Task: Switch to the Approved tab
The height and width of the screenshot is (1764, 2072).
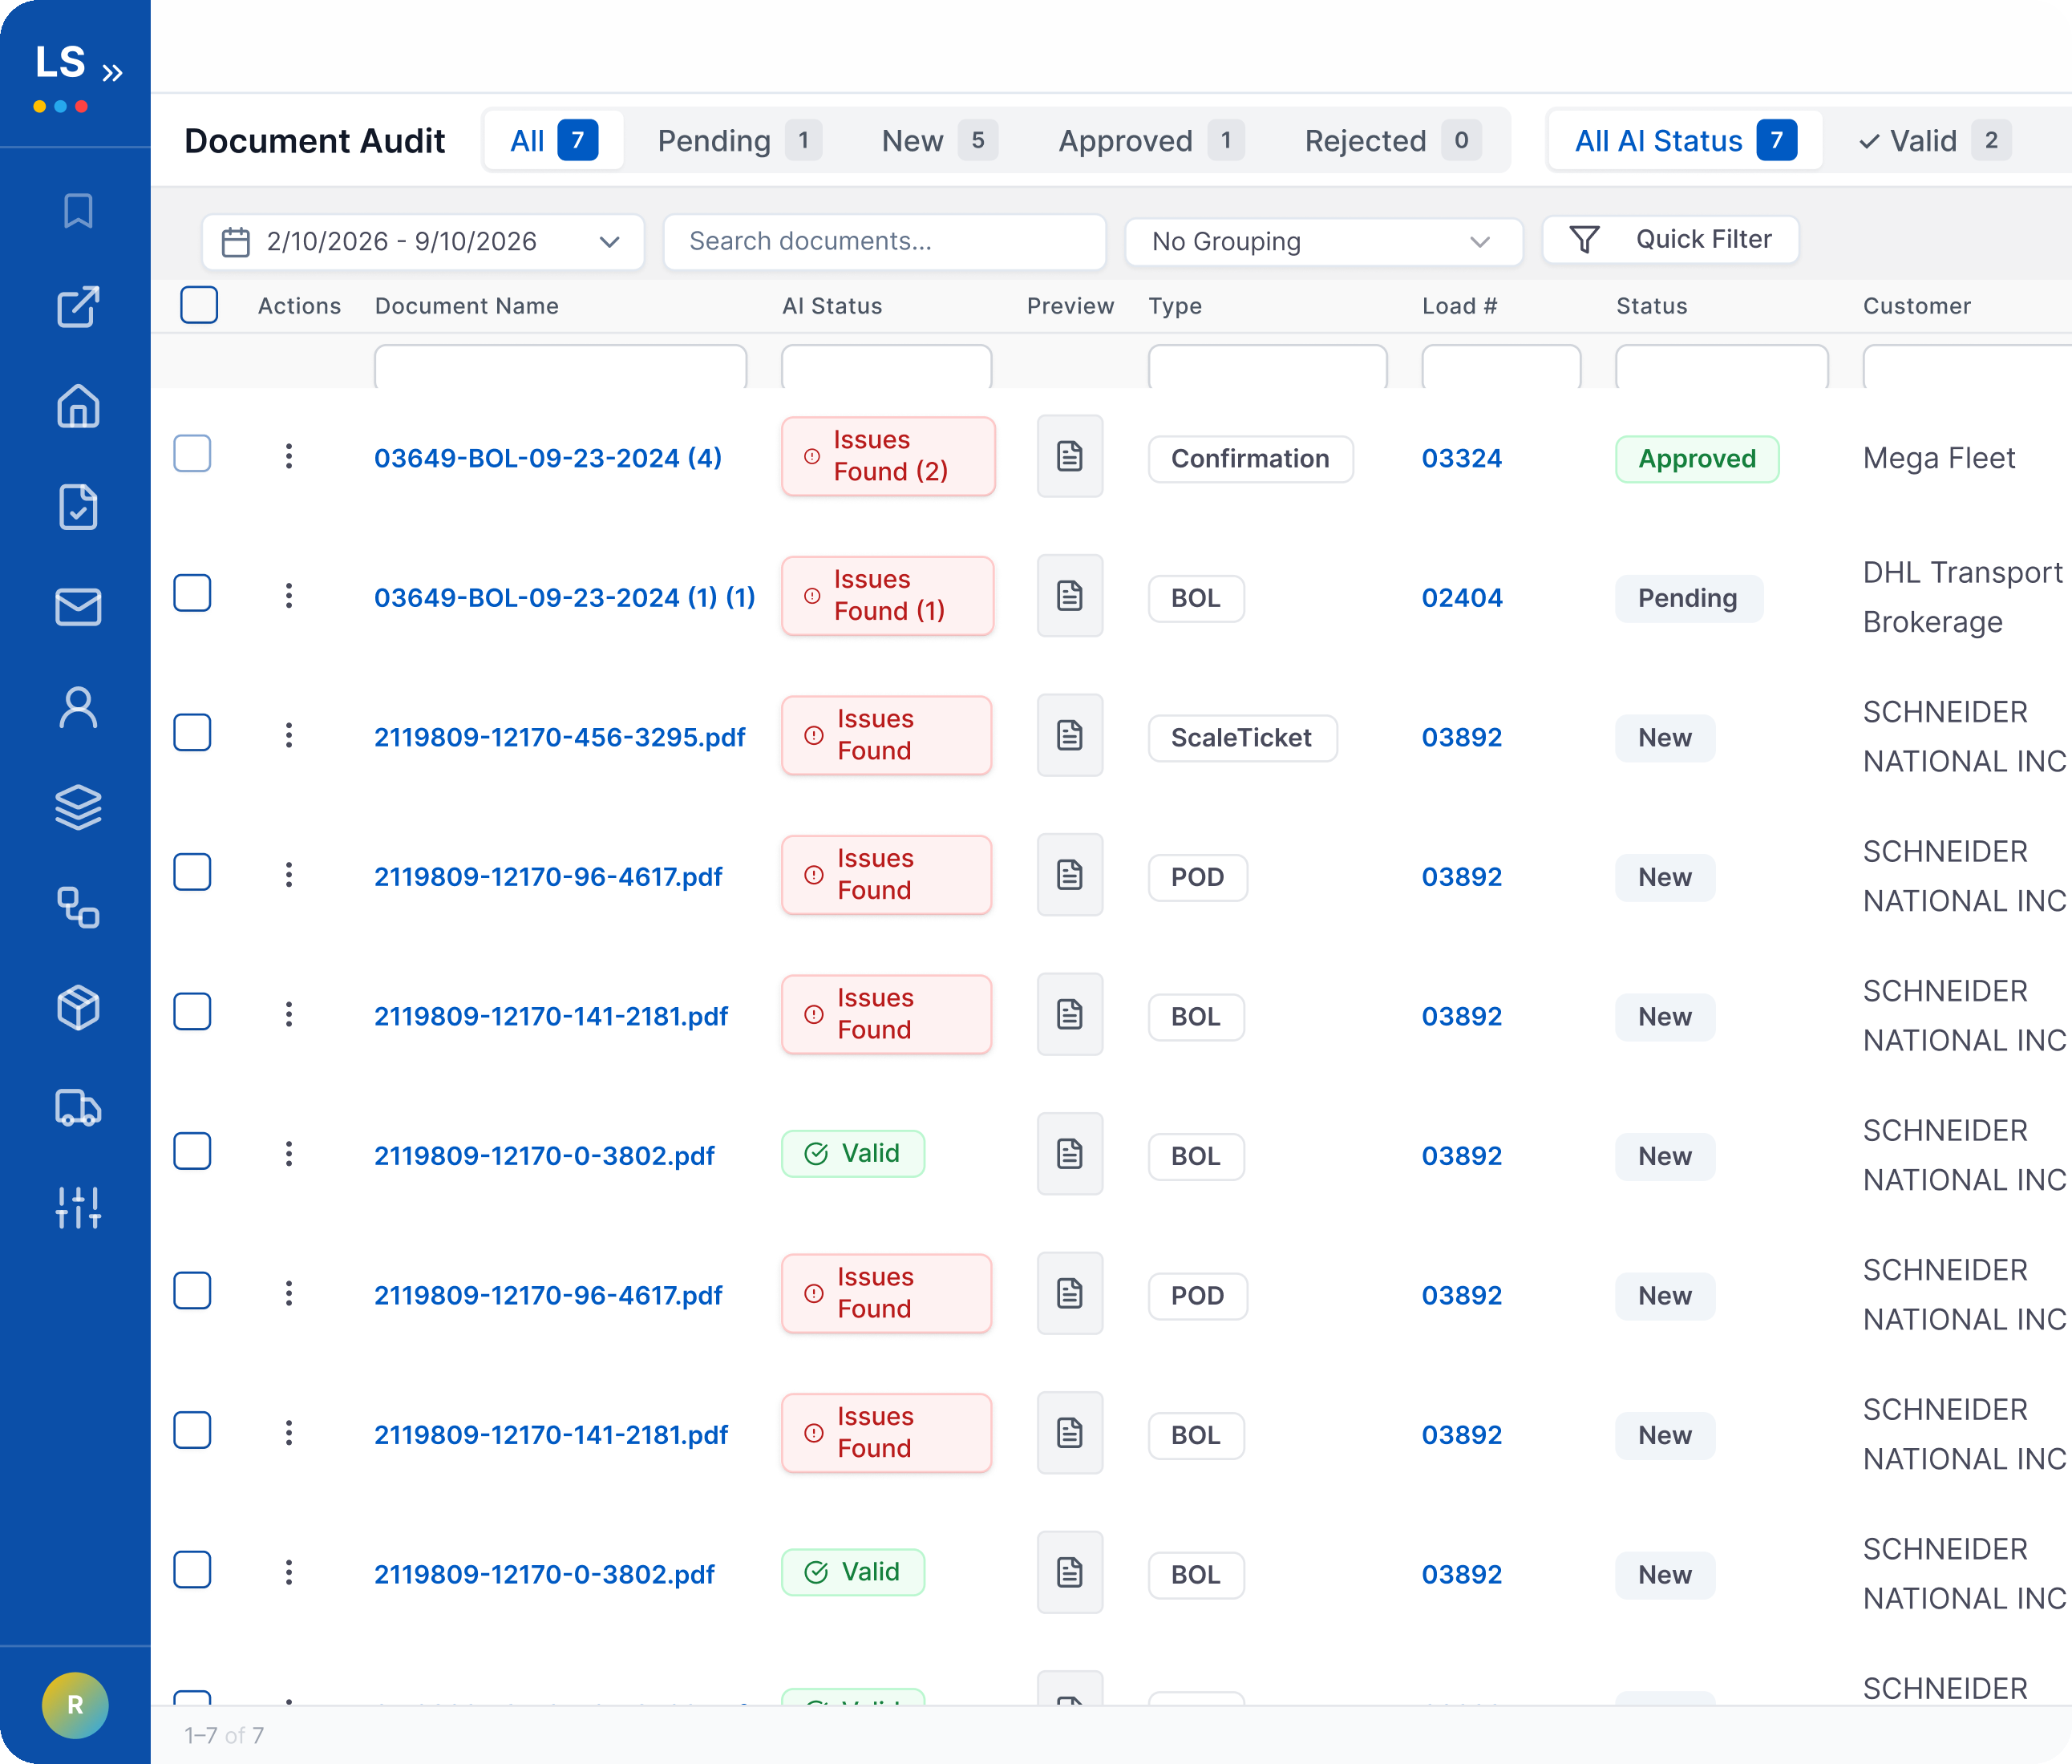Action: click(1151, 141)
